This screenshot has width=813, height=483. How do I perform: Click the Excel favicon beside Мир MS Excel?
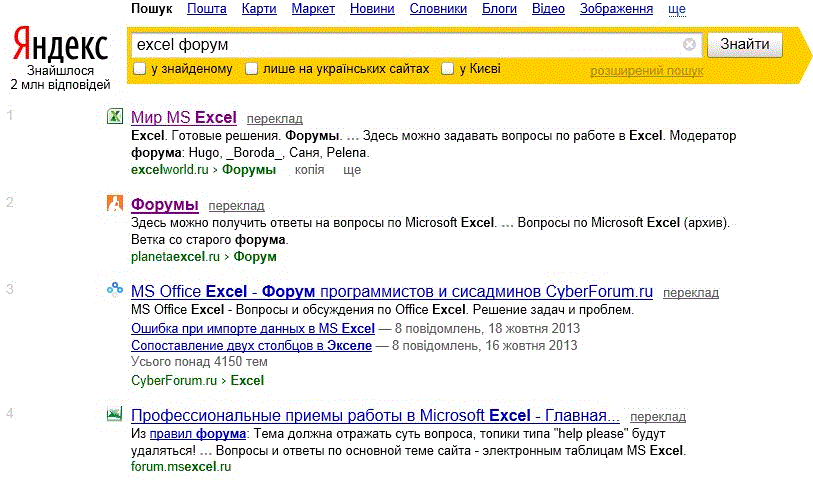(115, 116)
